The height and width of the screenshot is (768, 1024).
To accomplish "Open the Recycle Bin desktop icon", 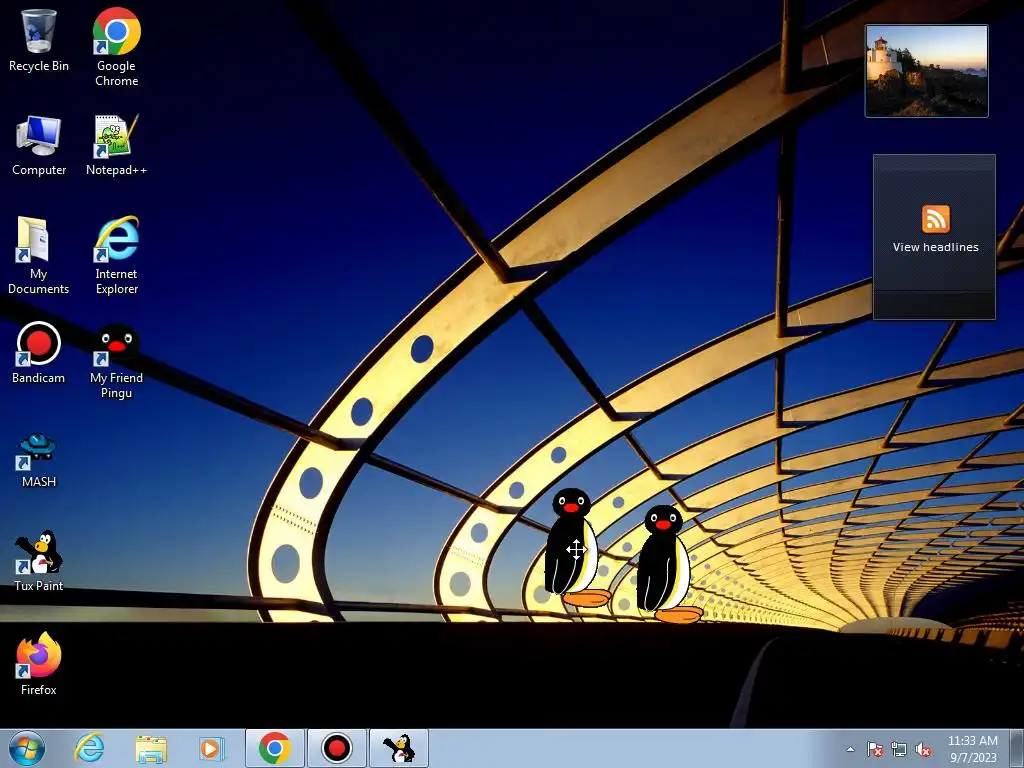I will point(39,40).
